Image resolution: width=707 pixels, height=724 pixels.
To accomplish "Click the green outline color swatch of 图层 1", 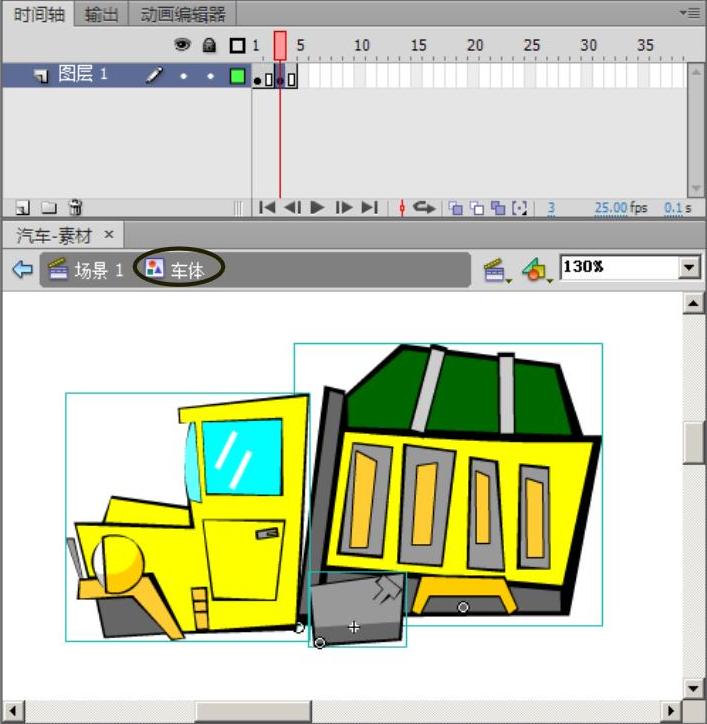I will pos(237,76).
